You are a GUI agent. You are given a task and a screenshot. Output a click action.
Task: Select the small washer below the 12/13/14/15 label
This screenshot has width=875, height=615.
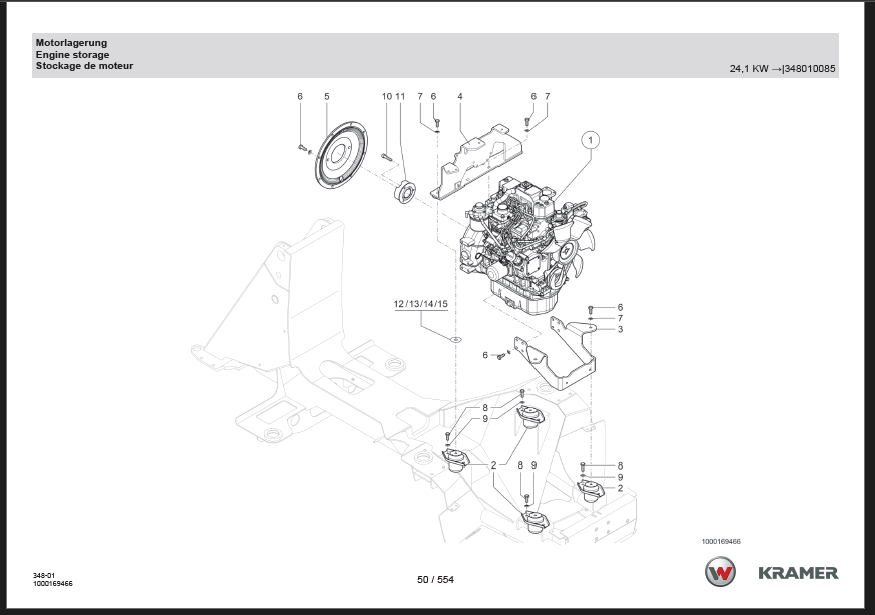tap(456, 340)
